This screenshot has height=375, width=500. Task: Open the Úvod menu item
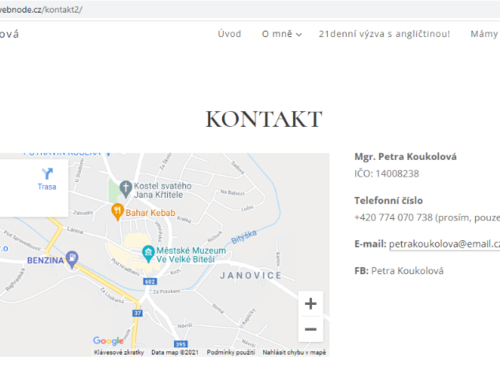[x=229, y=34]
